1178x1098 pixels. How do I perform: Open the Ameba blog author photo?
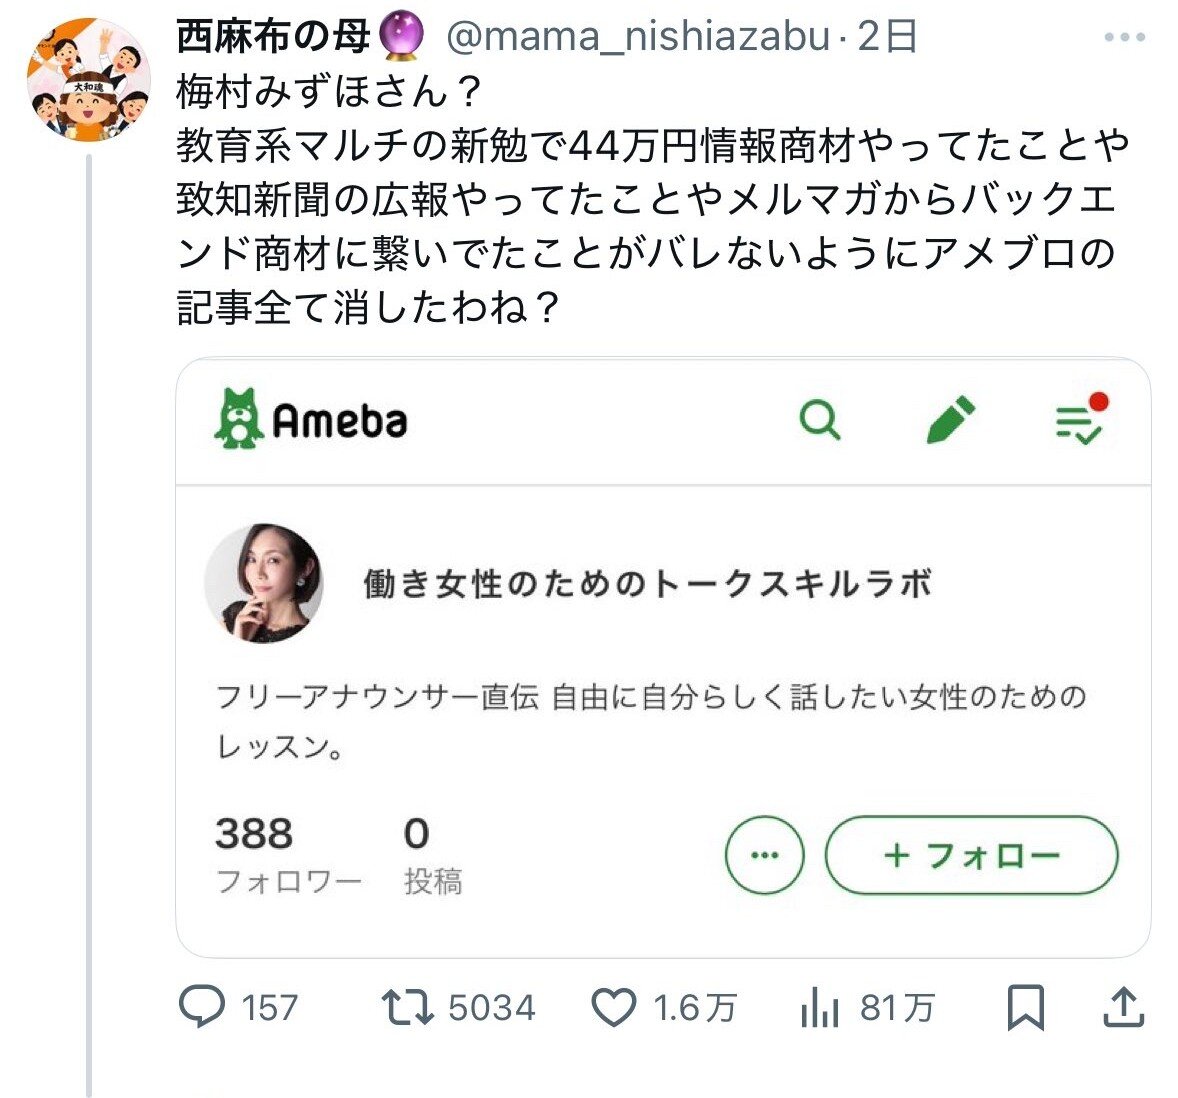264,584
